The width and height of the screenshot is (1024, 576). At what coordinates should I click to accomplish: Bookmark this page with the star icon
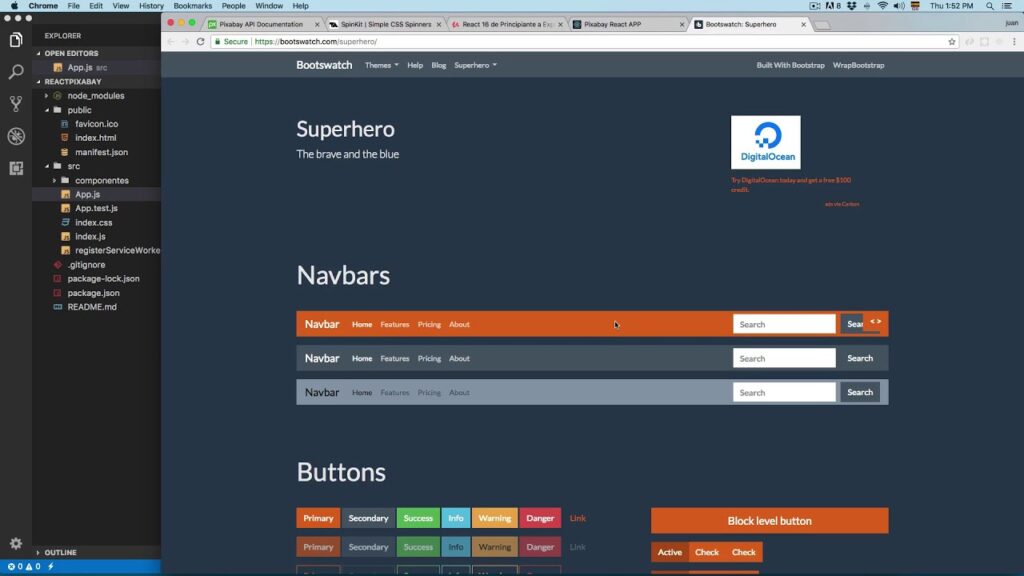[952, 42]
